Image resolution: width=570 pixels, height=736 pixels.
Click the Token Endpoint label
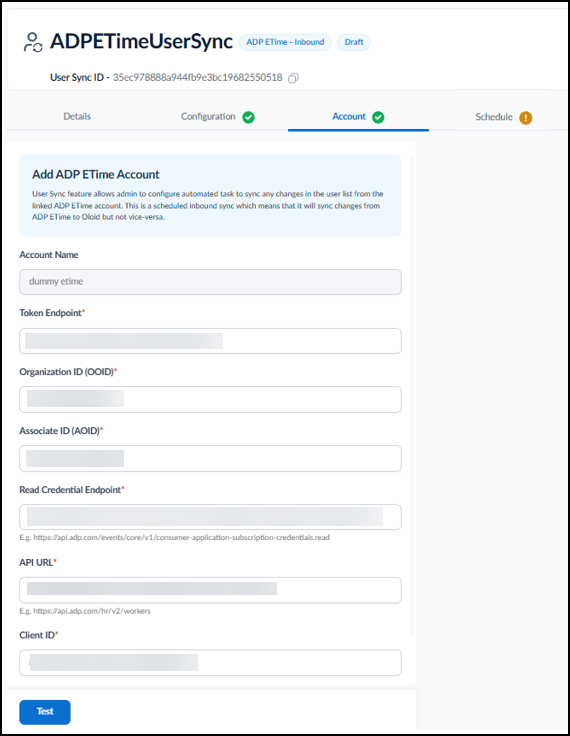[x=51, y=313]
